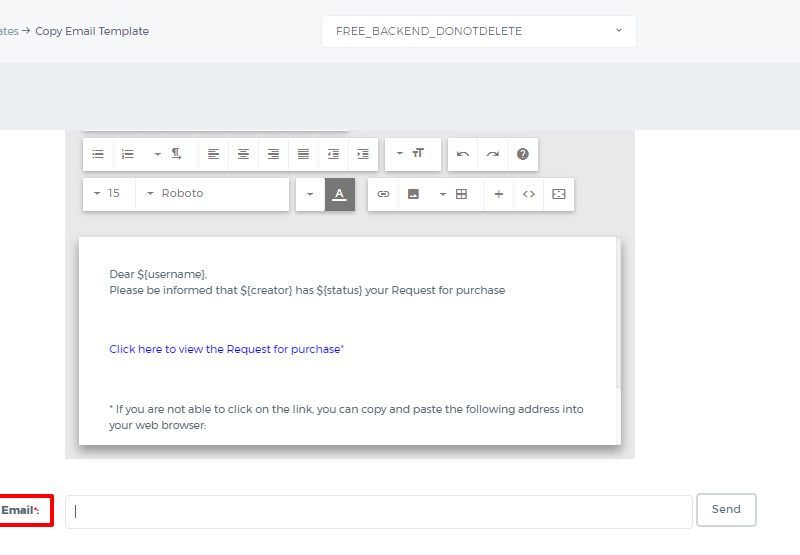Insert a picture into the template
The height and width of the screenshot is (555, 800).
point(413,194)
